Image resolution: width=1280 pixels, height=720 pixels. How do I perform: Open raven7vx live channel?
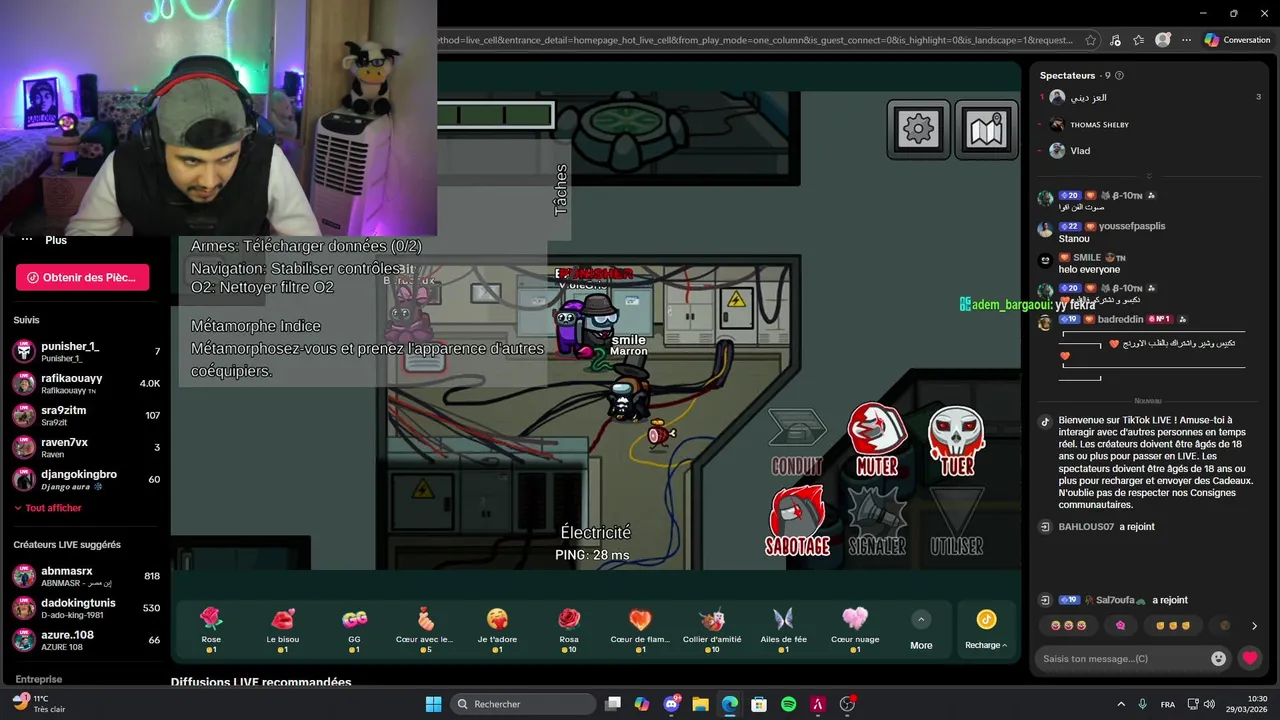(86, 447)
